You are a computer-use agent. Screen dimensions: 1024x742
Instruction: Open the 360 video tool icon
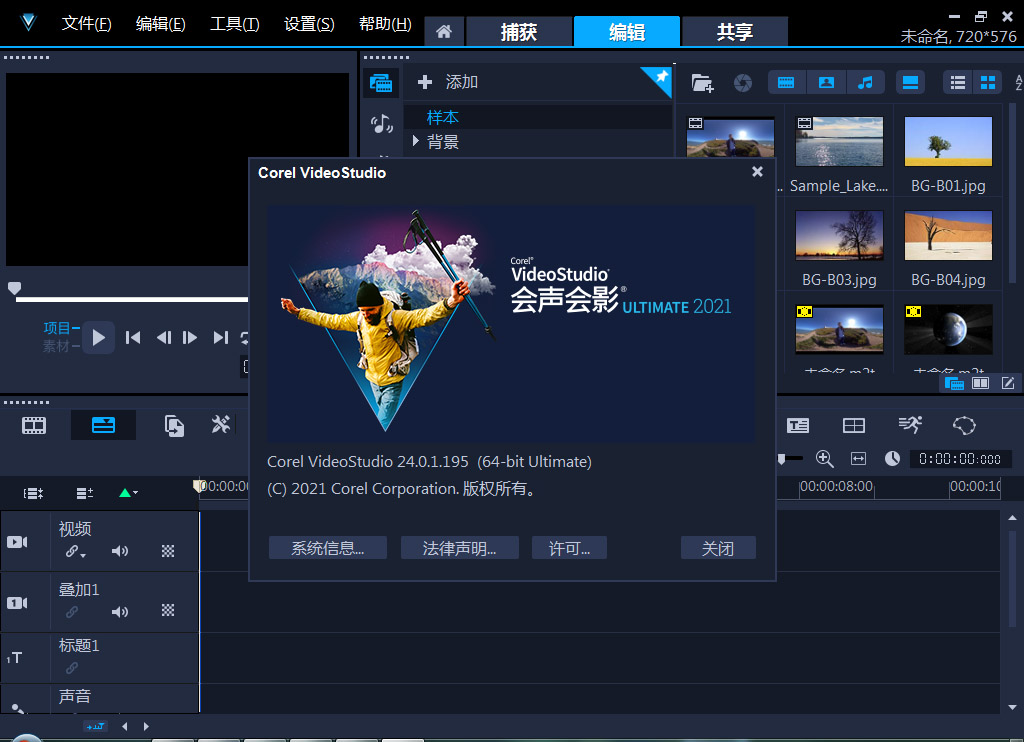tap(964, 425)
